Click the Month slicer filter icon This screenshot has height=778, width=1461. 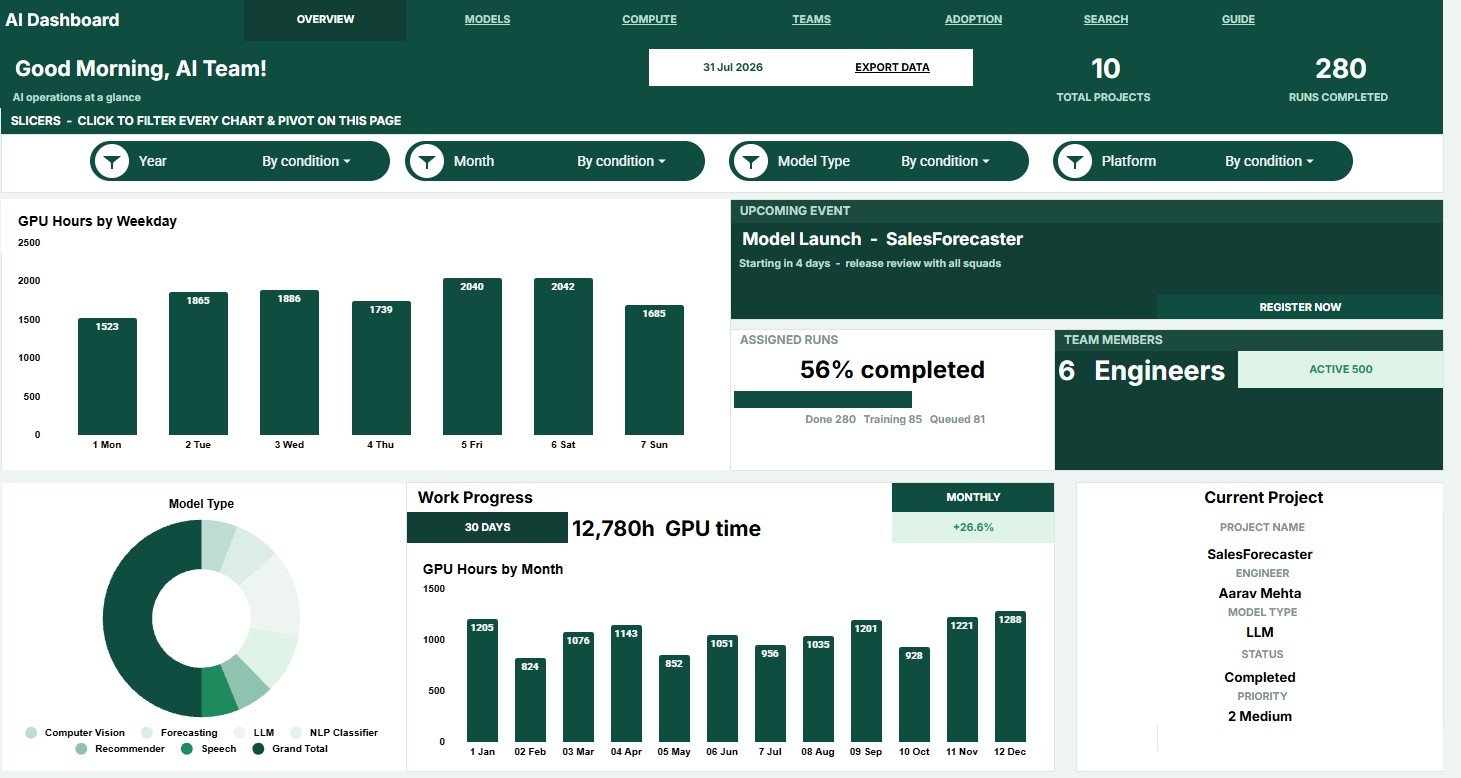[427, 161]
